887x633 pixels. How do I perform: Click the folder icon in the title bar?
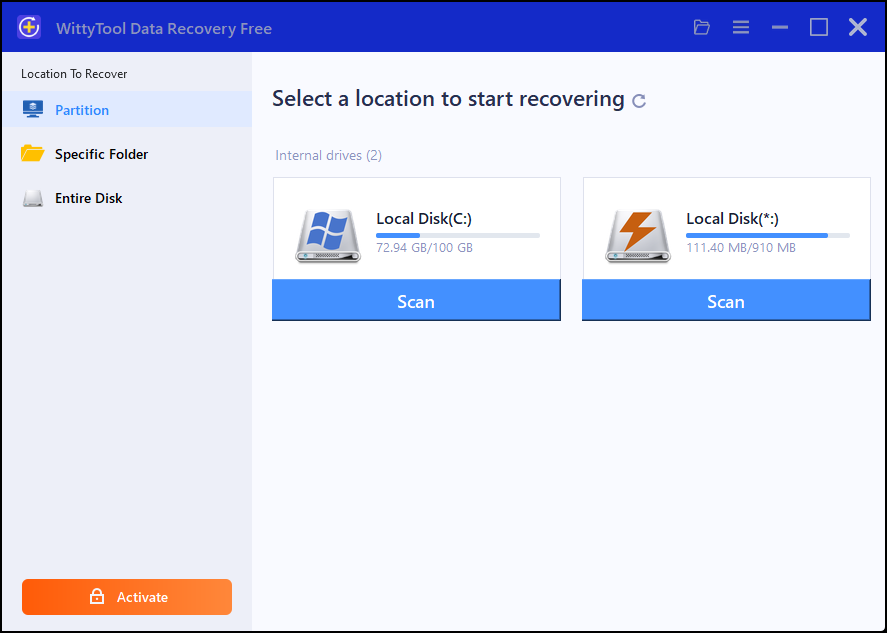tap(701, 27)
